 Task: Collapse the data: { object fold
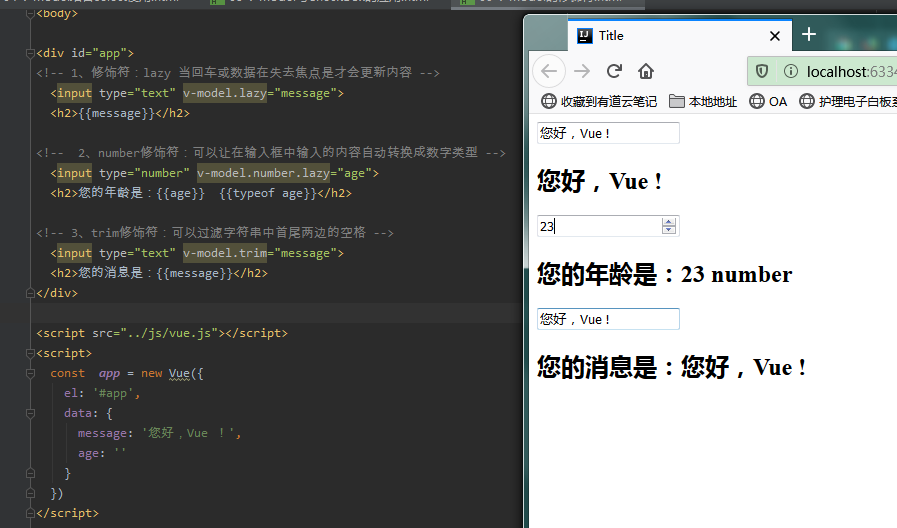tap(30, 413)
